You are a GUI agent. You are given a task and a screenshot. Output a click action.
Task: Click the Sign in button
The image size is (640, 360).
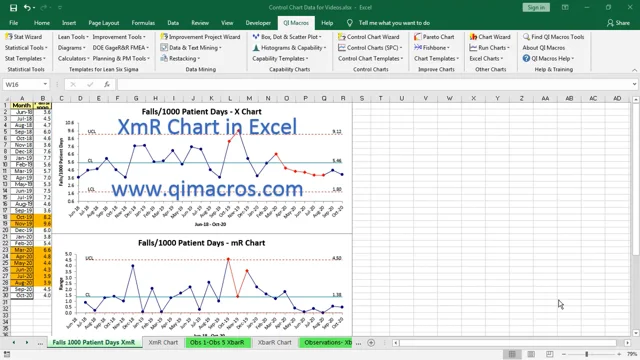point(536,7)
